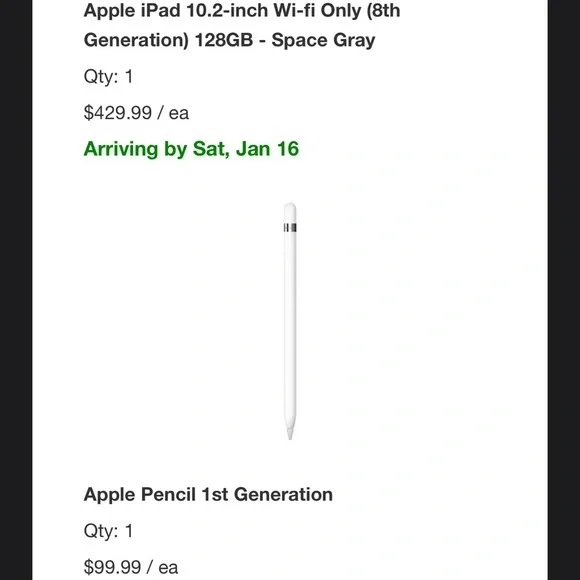Click the Apple Pencil's tip in image
Viewport: 580px width, 580px height.
(x=290, y=431)
